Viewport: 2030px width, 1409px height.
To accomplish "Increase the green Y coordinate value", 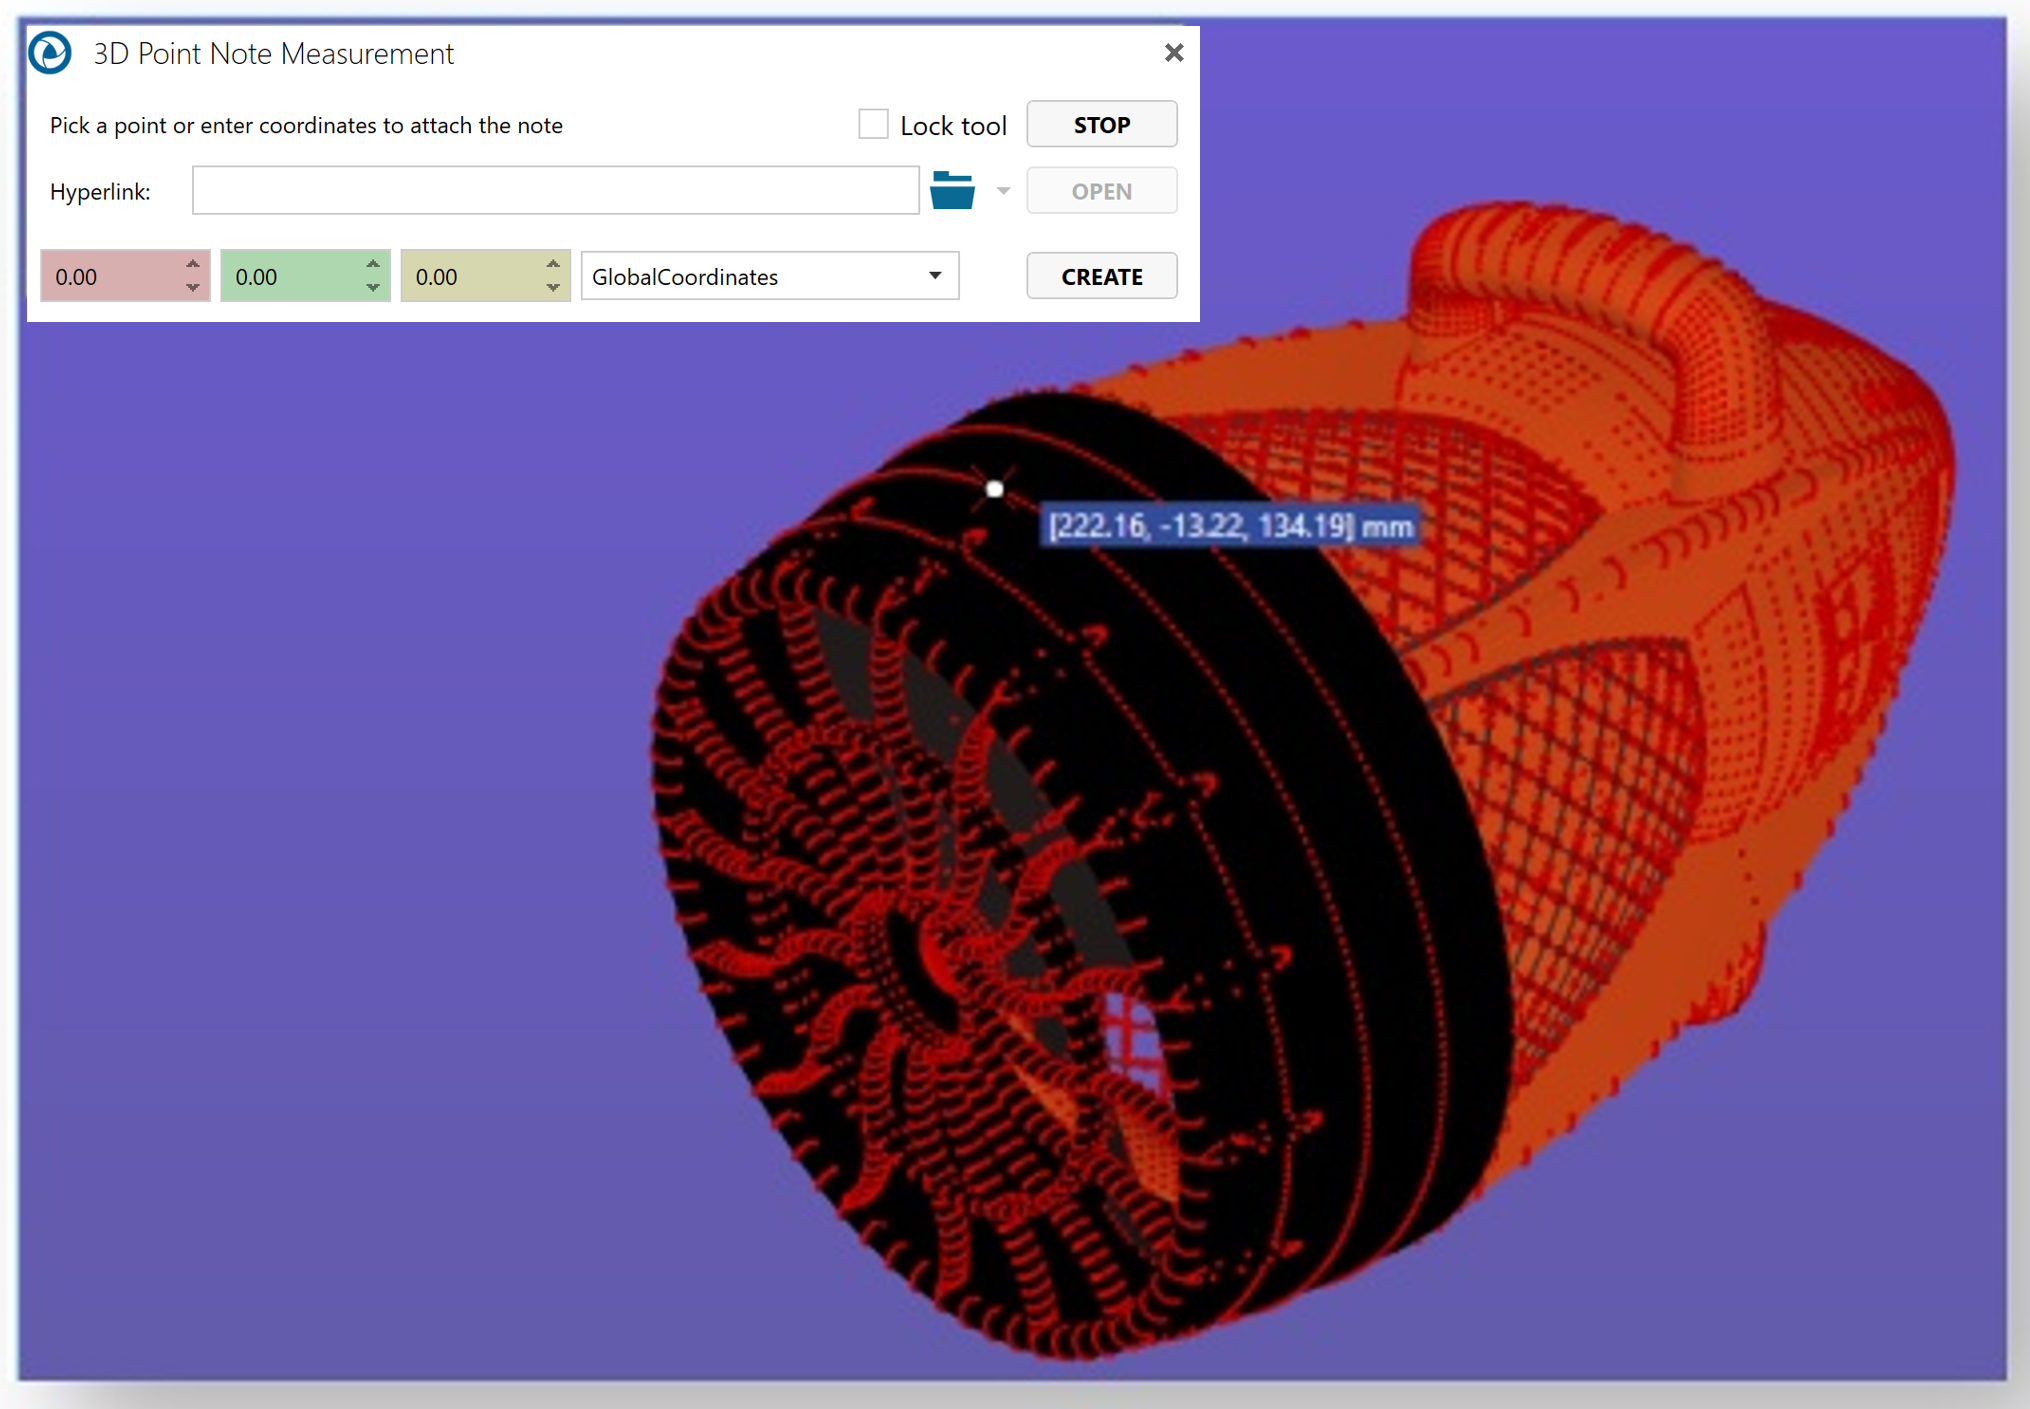I will coord(373,265).
